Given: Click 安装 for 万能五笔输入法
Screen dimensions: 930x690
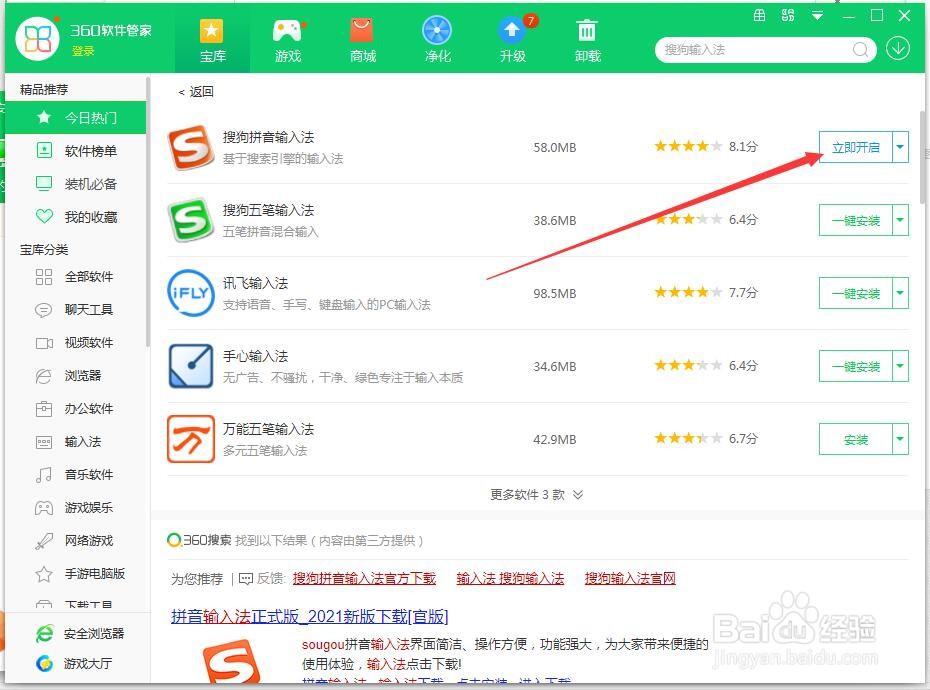Looking at the screenshot, I should 855,439.
